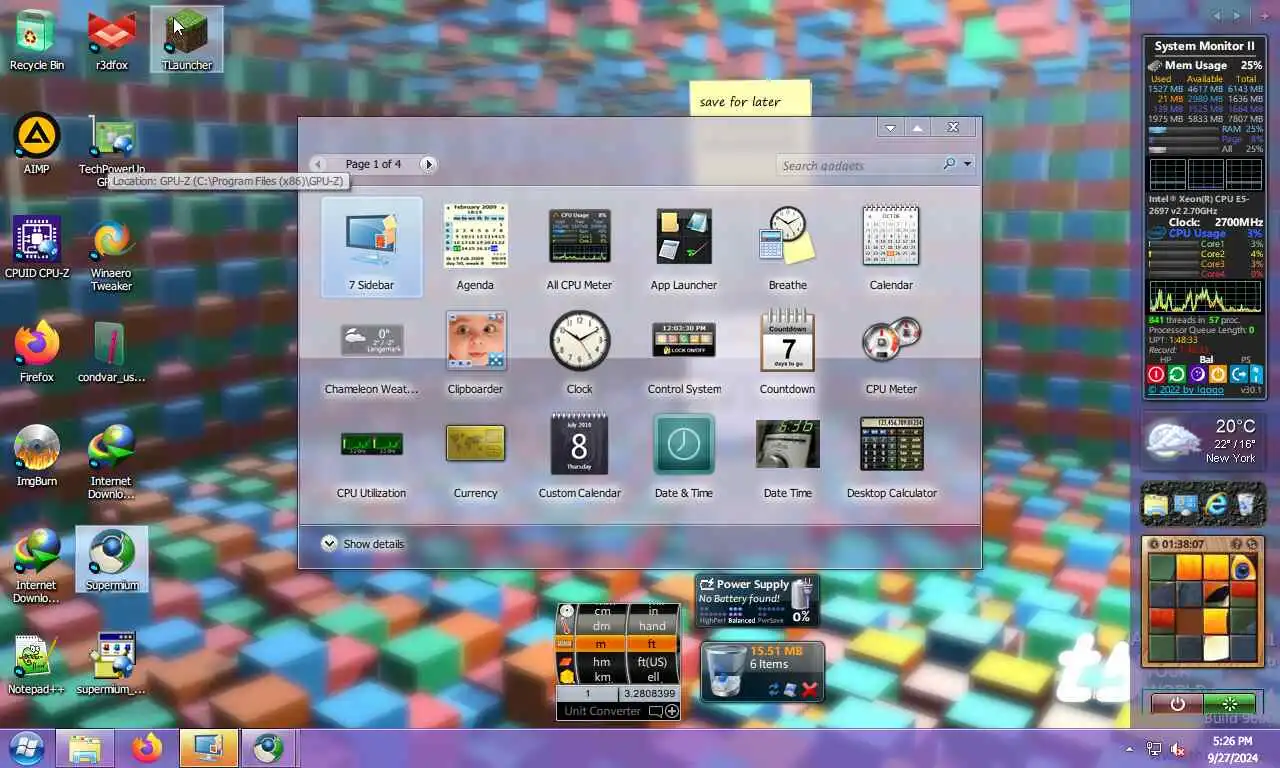1280x768 pixels.
Task: Open folder icon in launcher gadget
Action: click(1157, 505)
